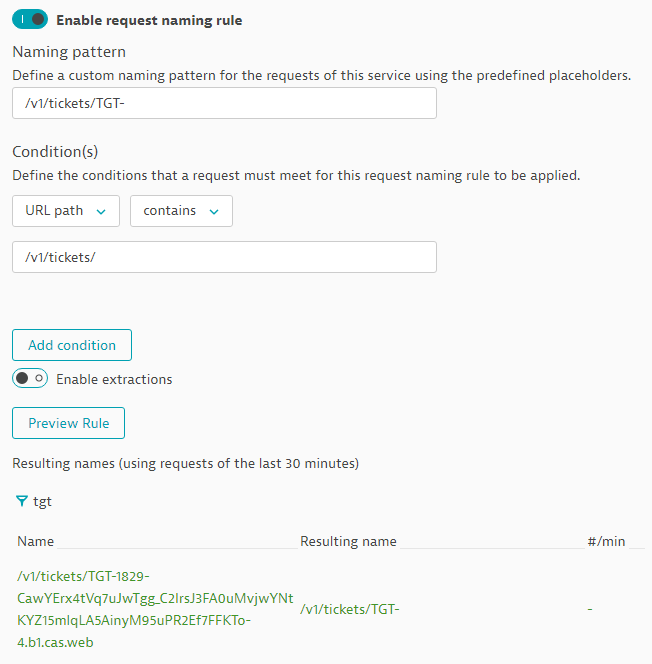Focus the Naming pattern input field
Viewport: 652px width, 664px height.
tap(224, 103)
